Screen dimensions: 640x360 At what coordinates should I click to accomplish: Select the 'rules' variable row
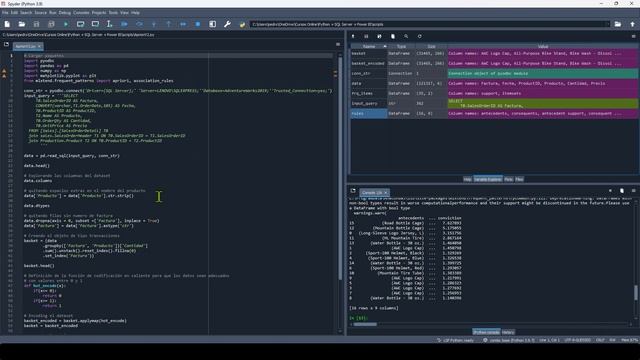click(x=494, y=113)
